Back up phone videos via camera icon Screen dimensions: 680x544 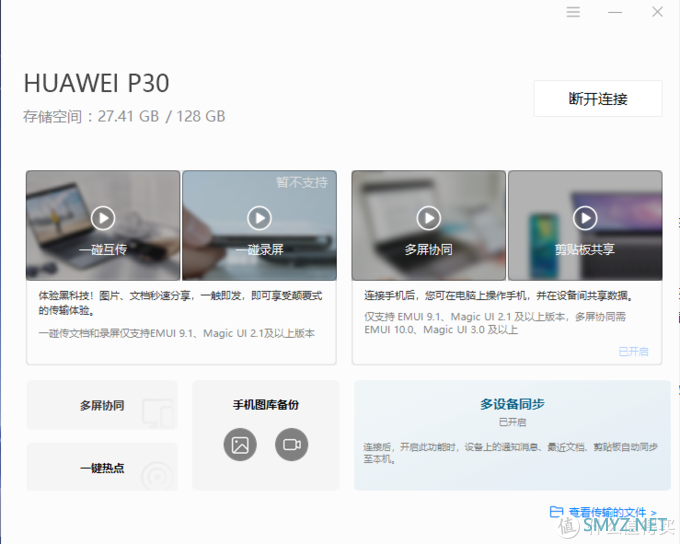(x=291, y=445)
